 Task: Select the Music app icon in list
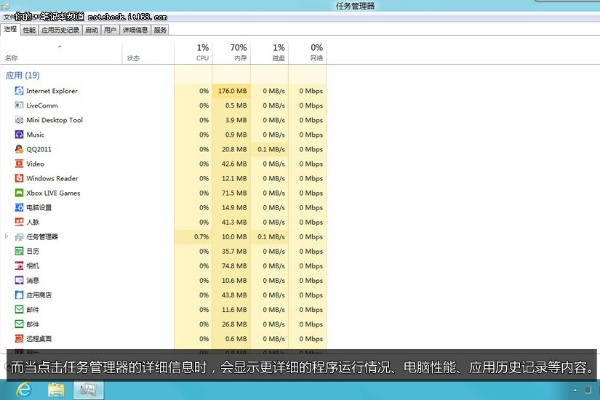click(19, 135)
